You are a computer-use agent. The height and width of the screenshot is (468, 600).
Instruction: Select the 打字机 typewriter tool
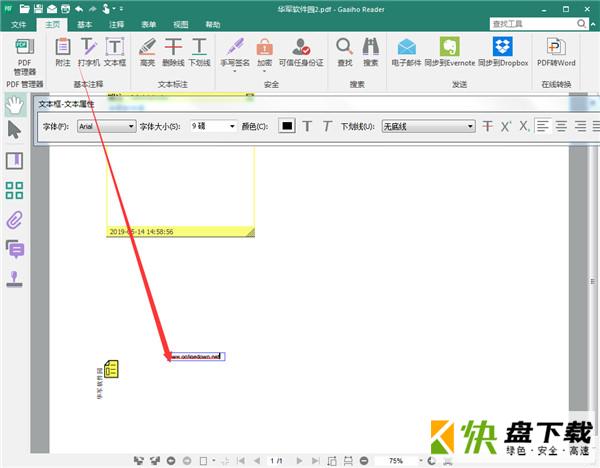(x=89, y=52)
